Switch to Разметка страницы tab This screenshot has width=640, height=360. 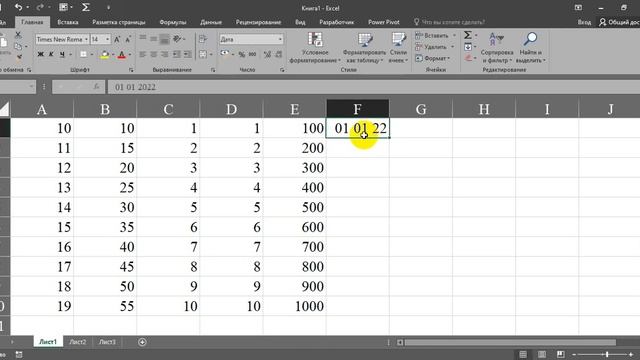tap(118, 22)
